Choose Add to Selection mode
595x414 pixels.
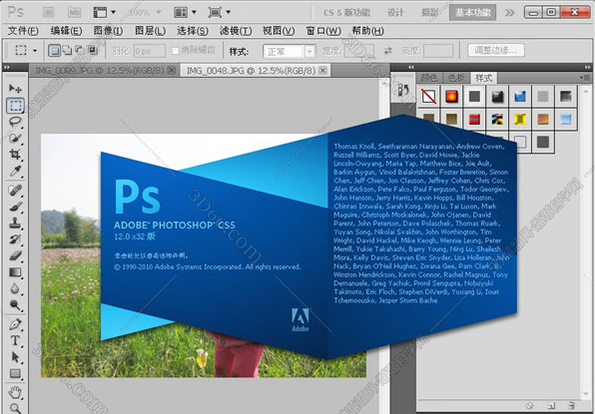[x=67, y=50]
